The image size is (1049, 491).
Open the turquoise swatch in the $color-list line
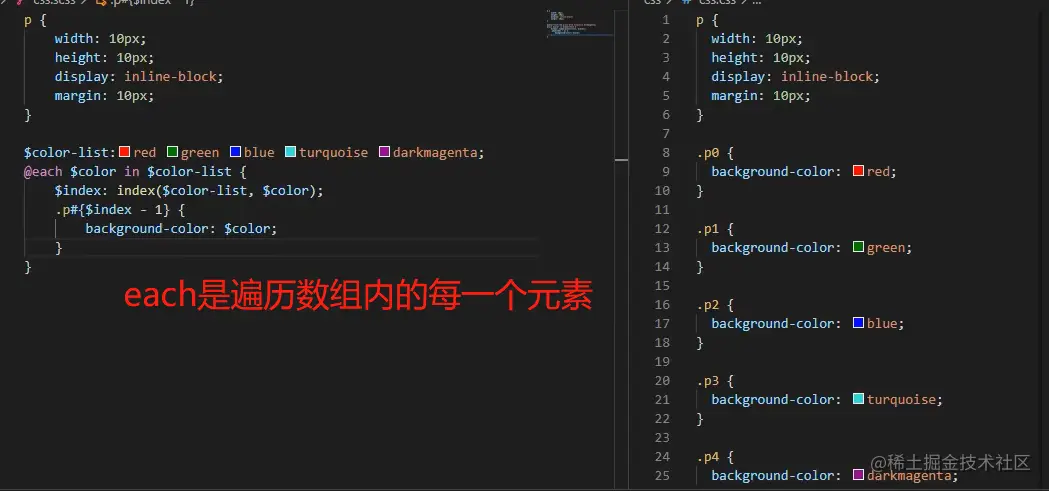coord(290,152)
